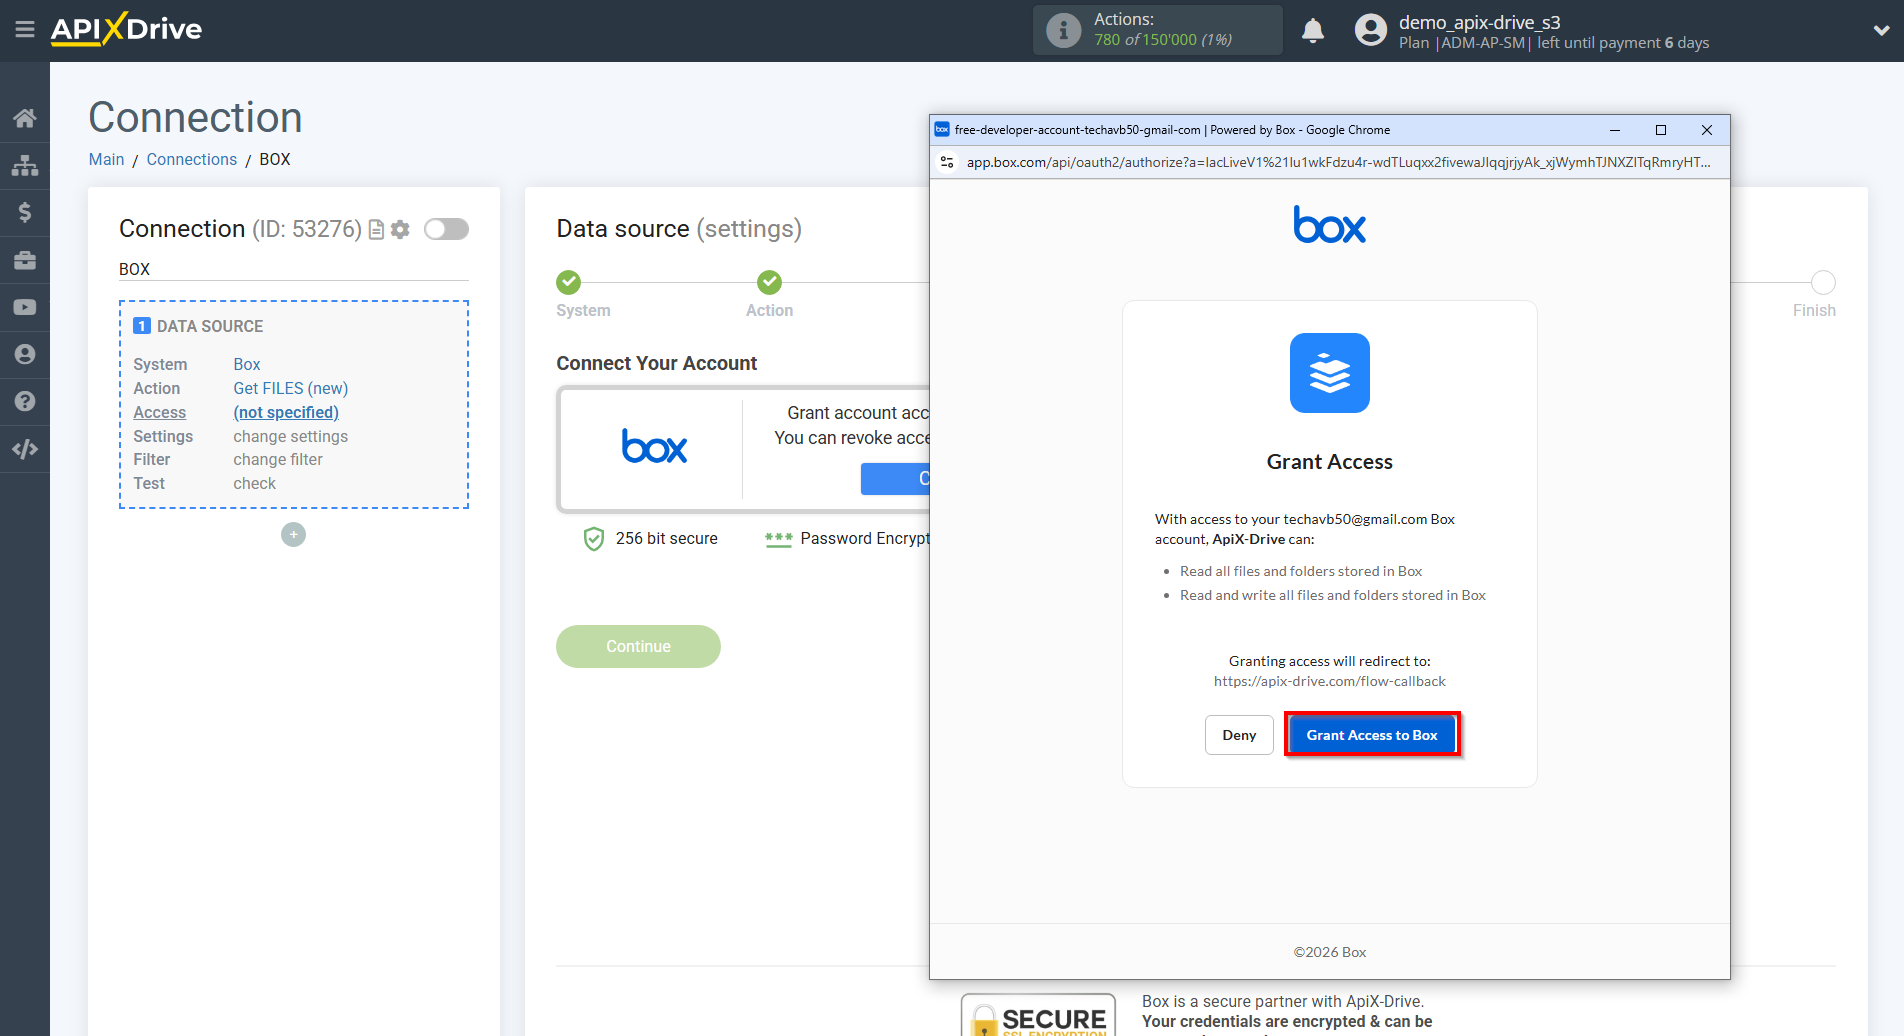Click the Deny button in the Box dialog
The image size is (1904, 1036).
(1238, 734)
